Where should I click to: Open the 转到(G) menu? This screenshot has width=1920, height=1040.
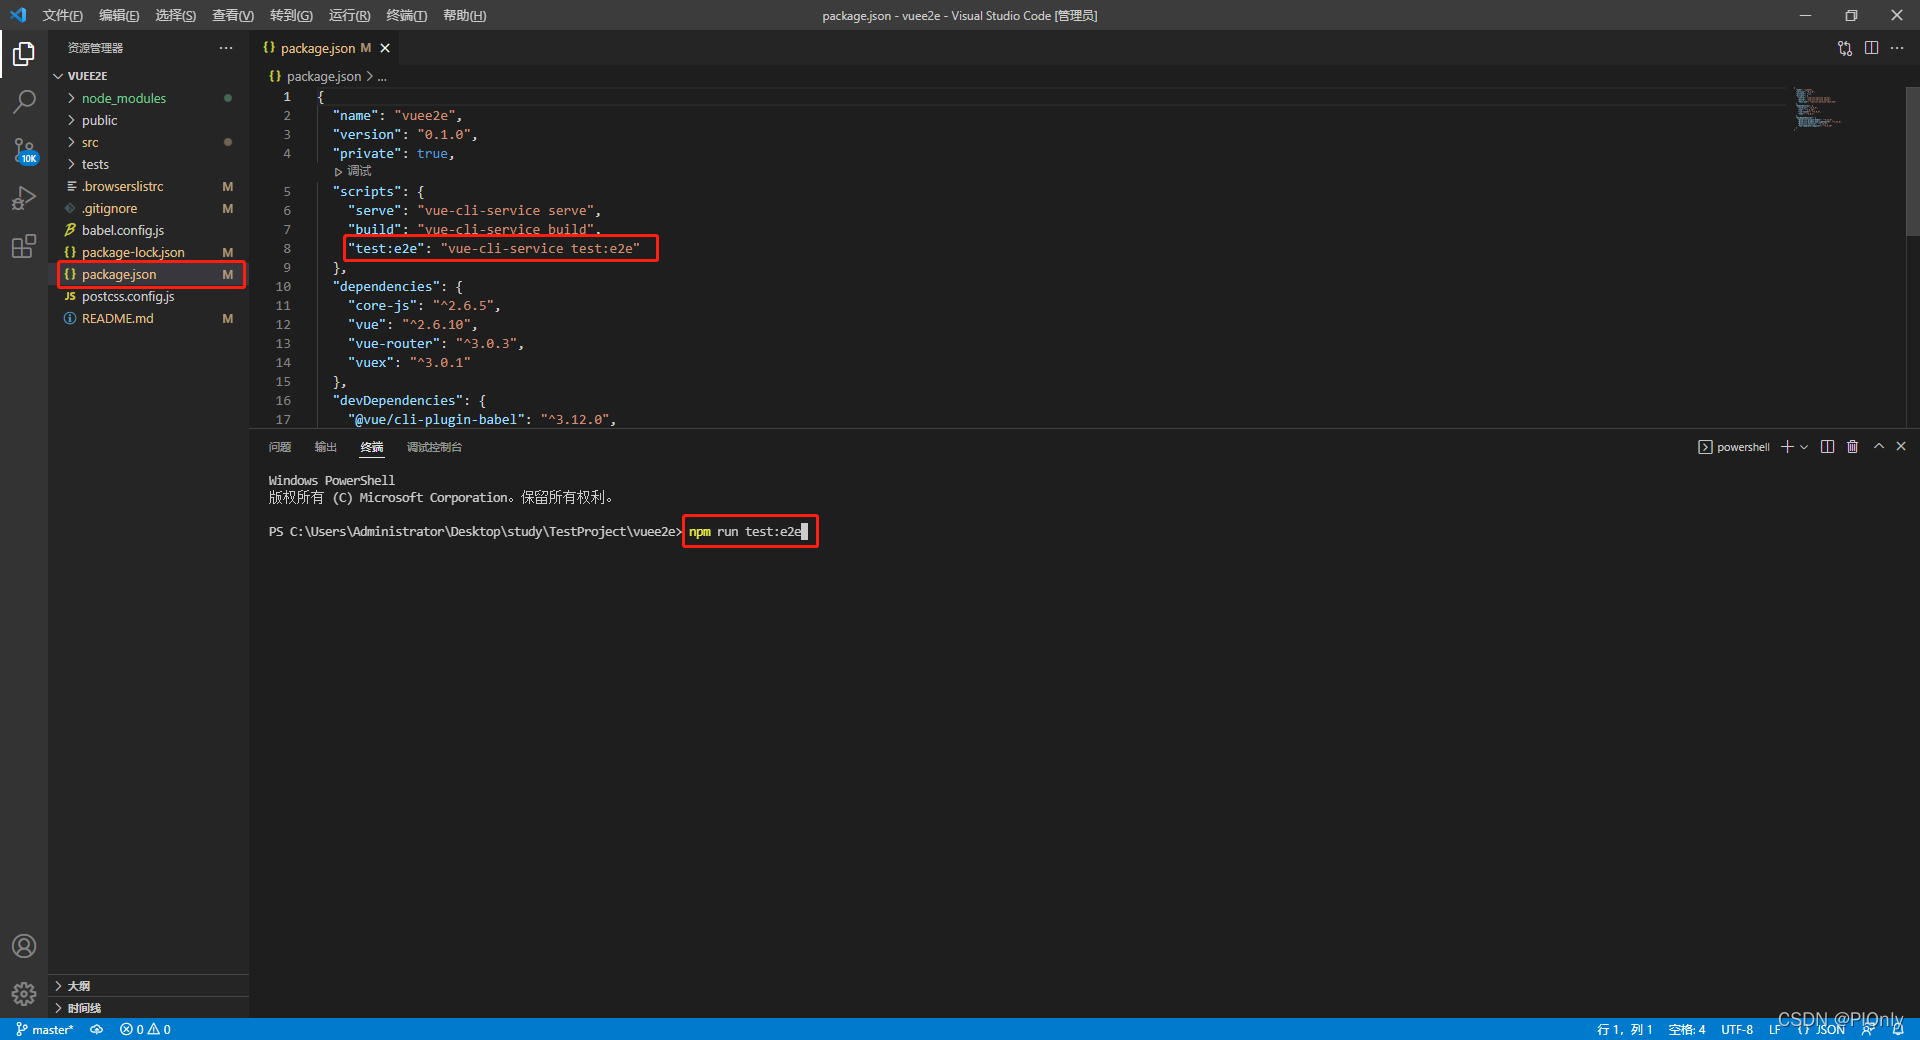tap(291, 15)
